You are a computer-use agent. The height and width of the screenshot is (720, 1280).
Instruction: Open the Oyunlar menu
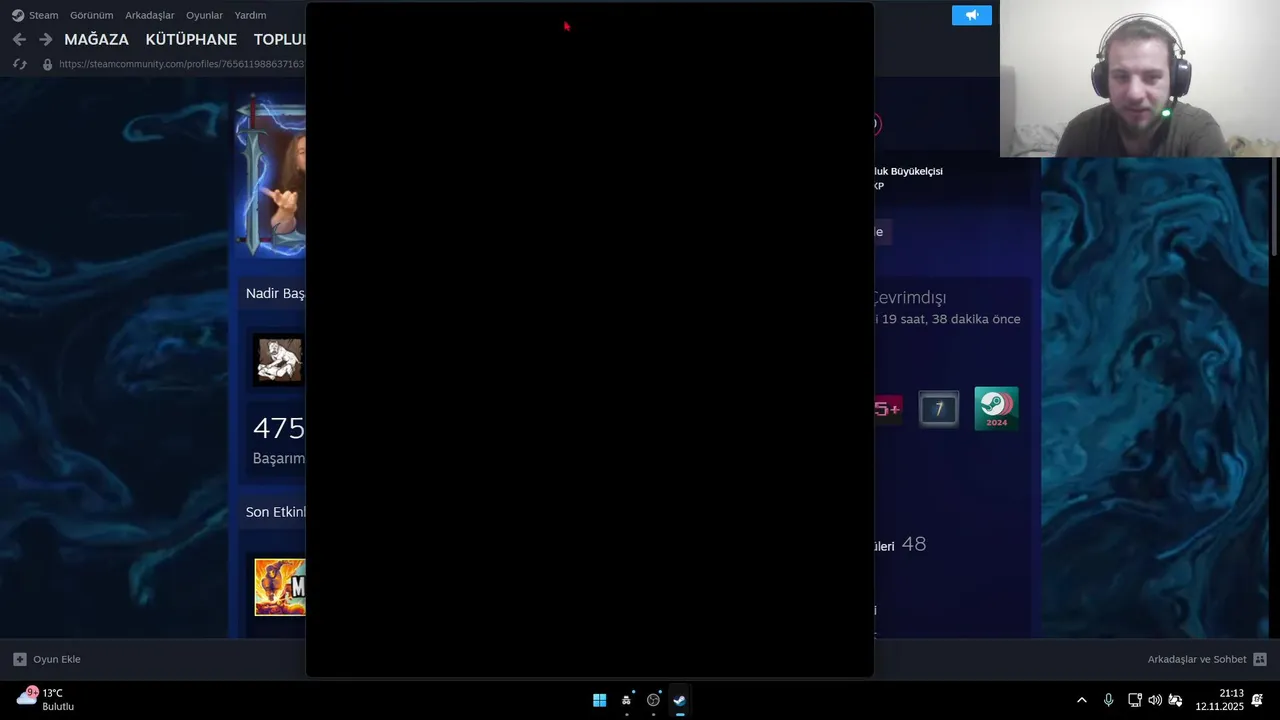click(204, 15)
